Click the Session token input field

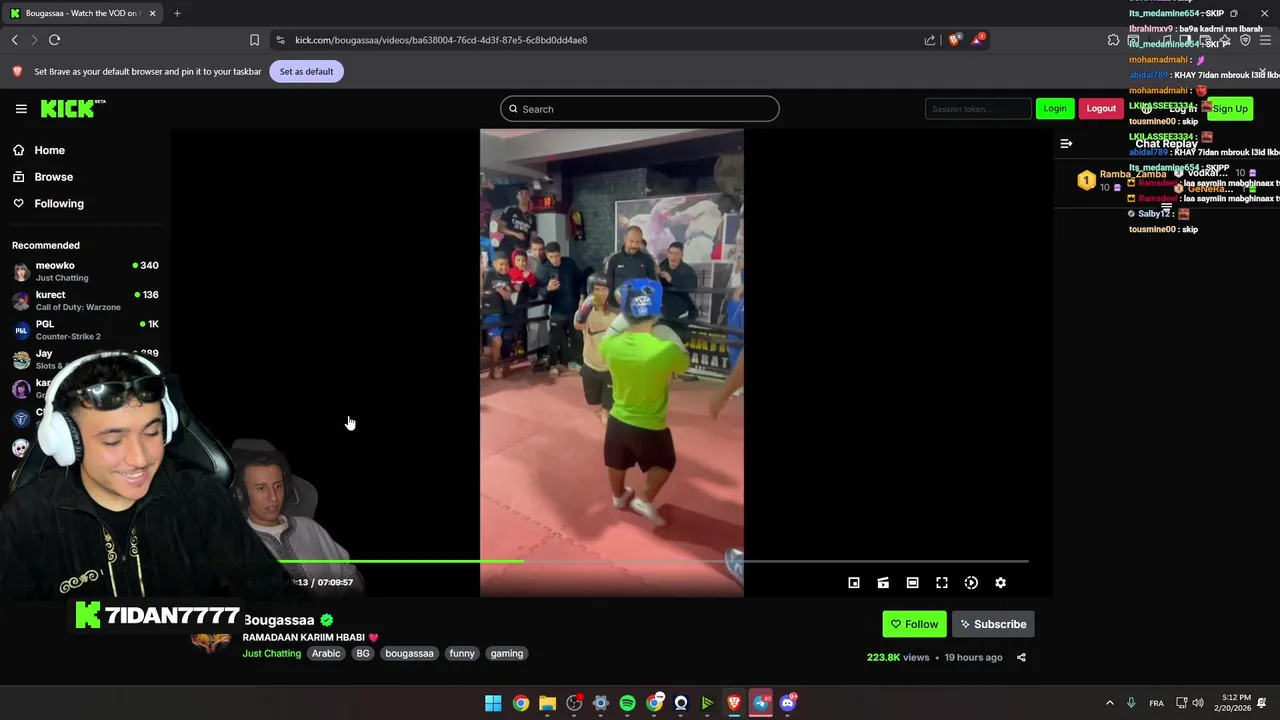(978, 109)
